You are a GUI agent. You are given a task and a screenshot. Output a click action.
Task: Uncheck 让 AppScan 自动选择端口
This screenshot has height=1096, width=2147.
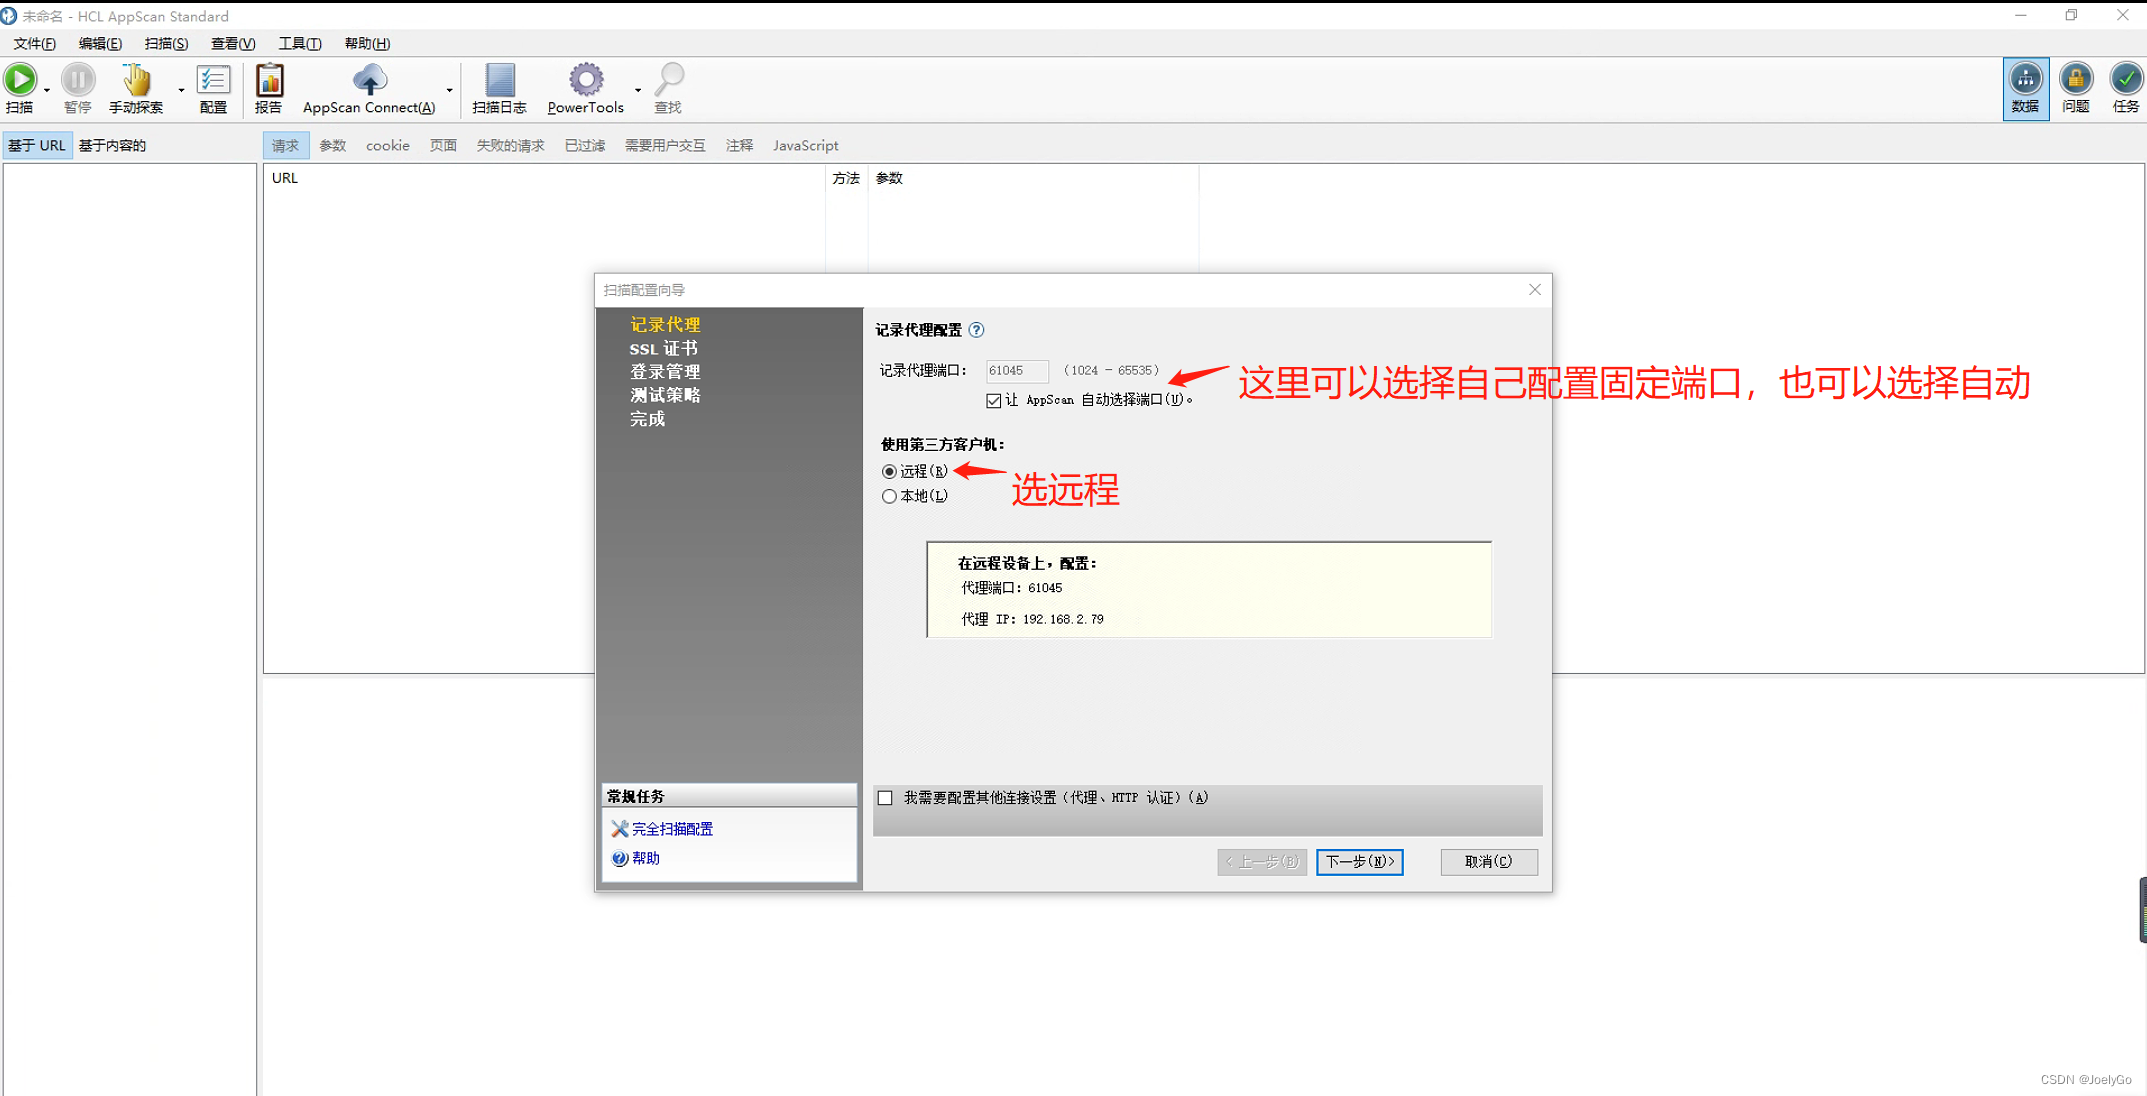tap(993, 400)
